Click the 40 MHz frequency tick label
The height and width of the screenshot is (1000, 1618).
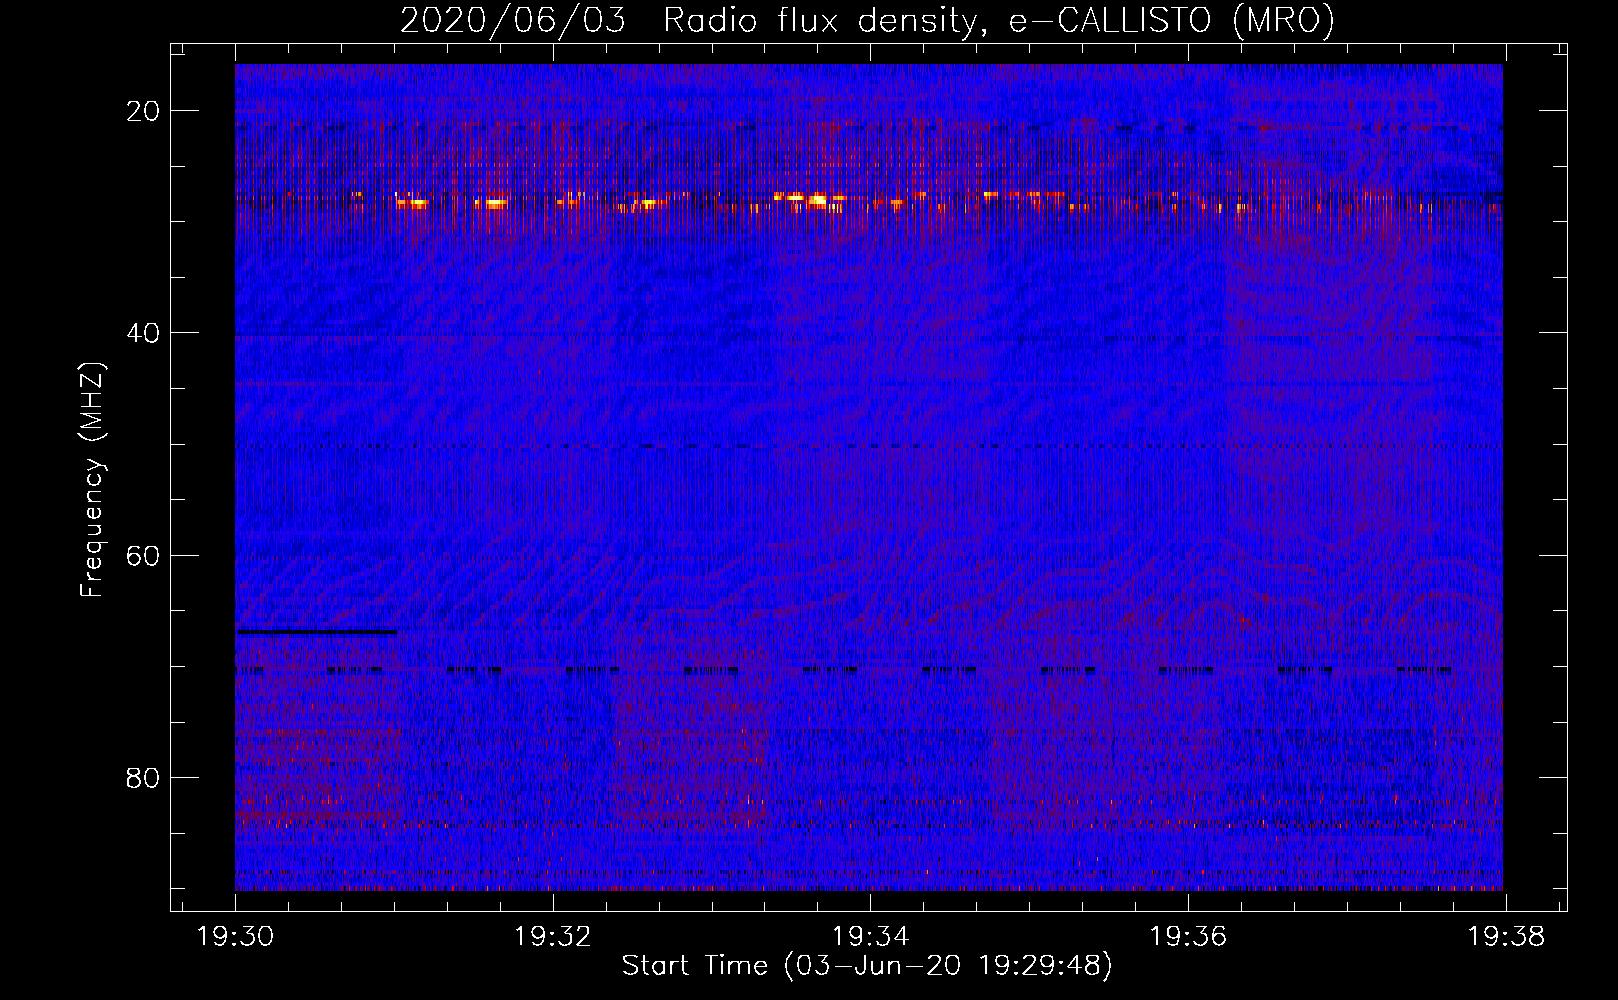(140, 333)
